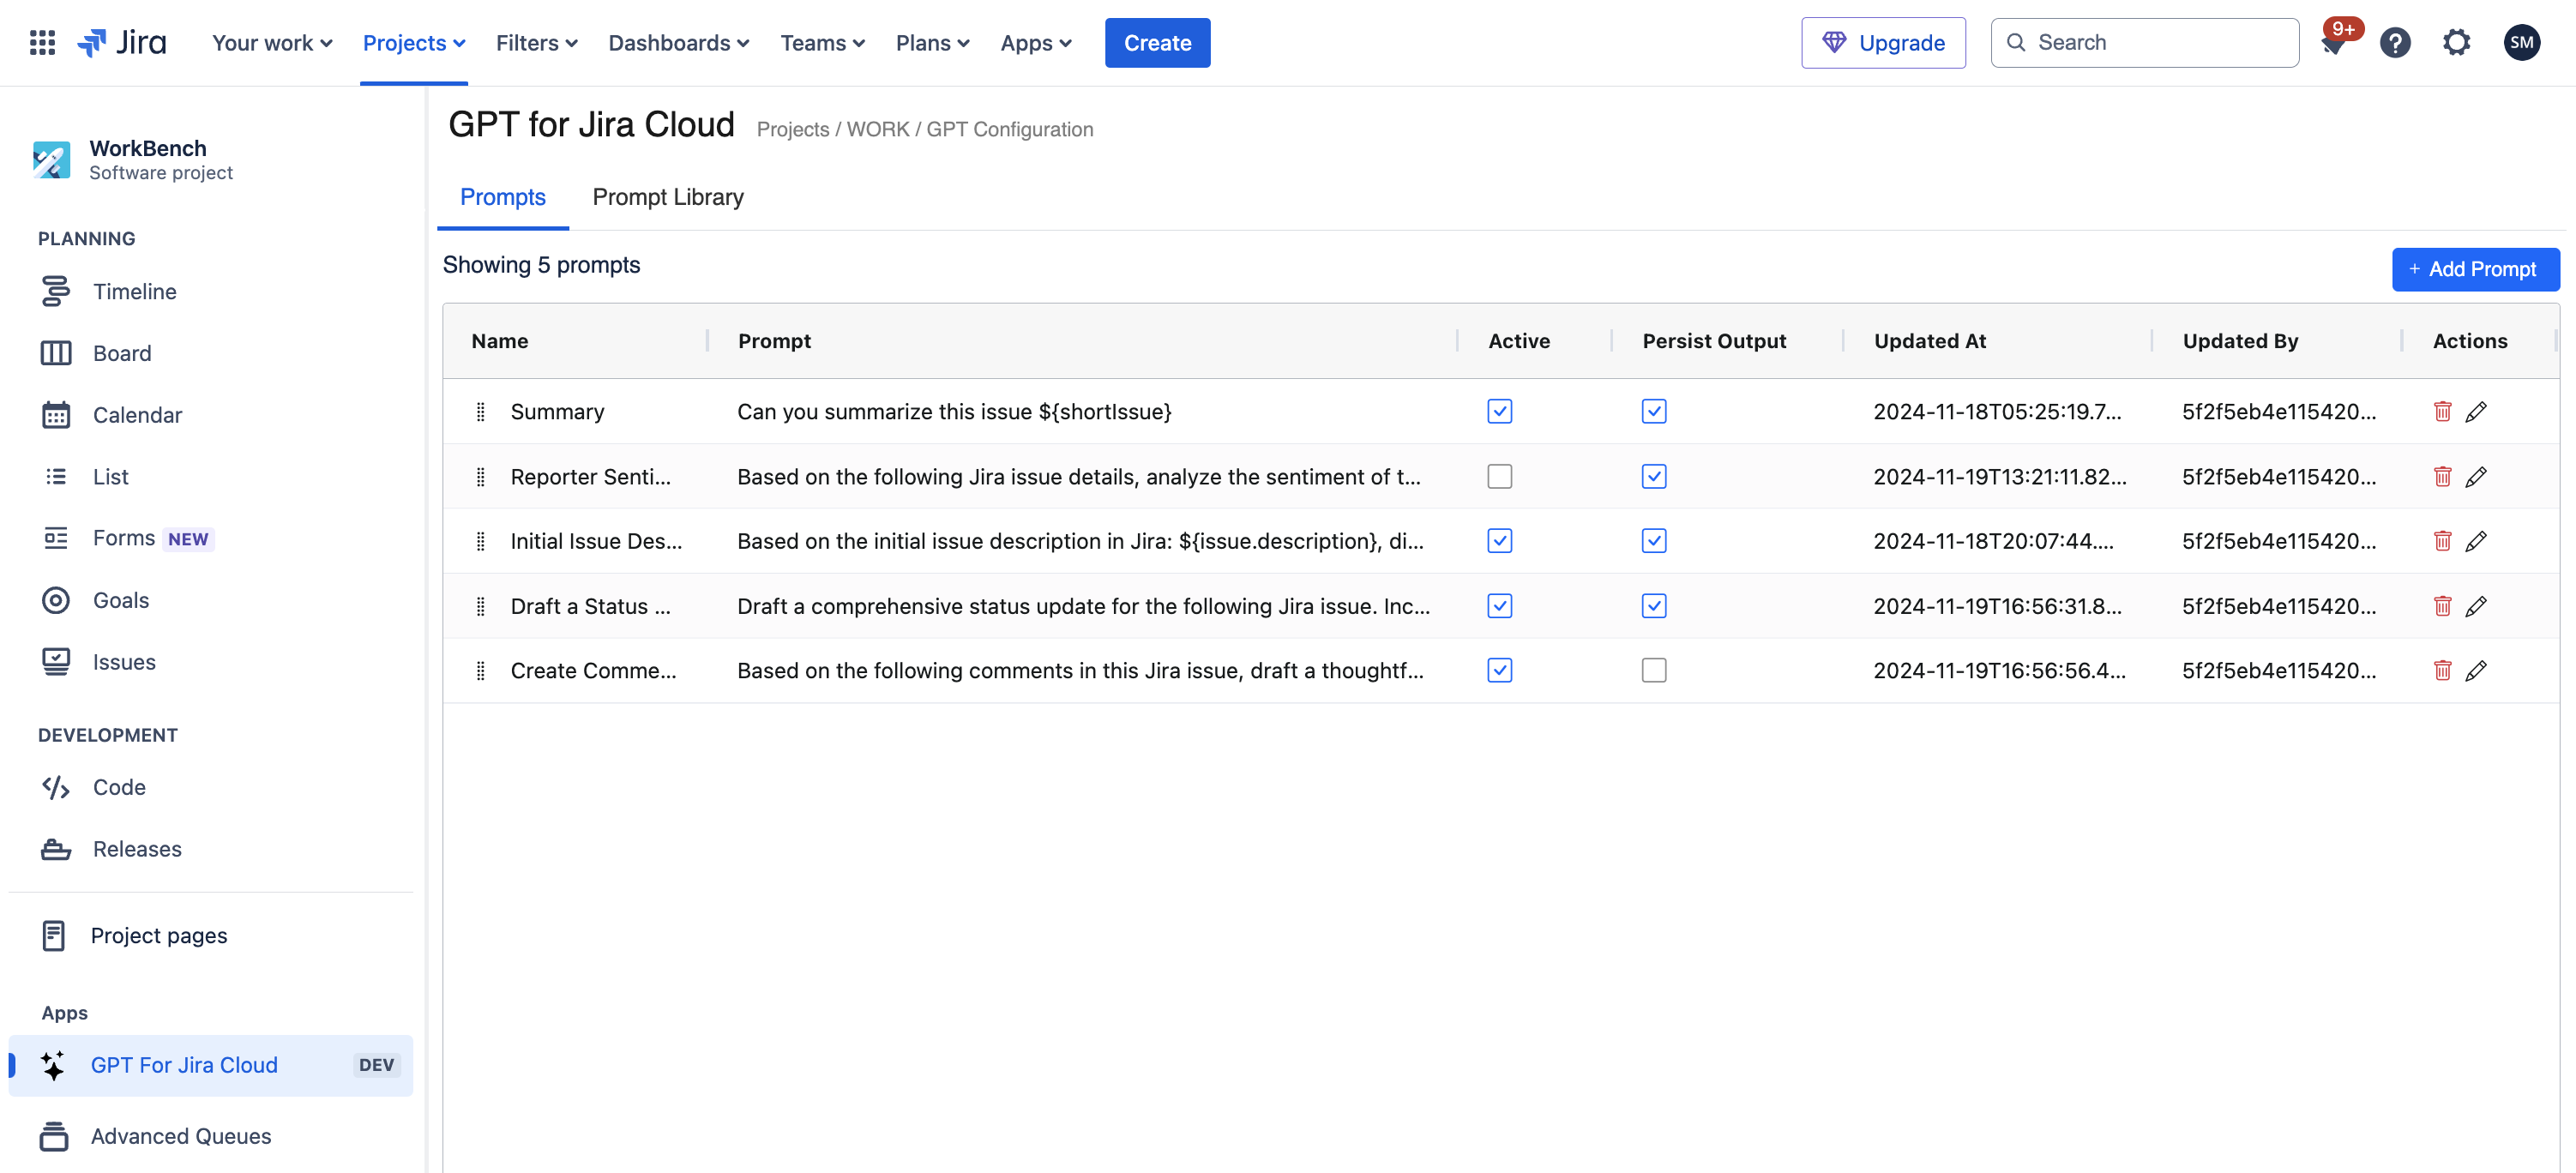
Task: Expand the Projects dropdown menu
Action: point(413,43)
